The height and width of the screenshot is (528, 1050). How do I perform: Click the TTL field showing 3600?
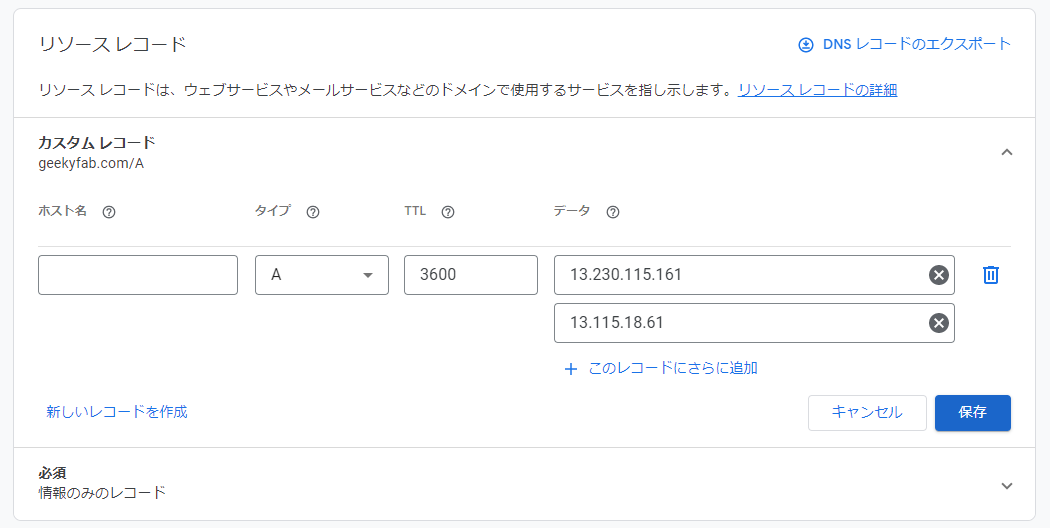471,275
